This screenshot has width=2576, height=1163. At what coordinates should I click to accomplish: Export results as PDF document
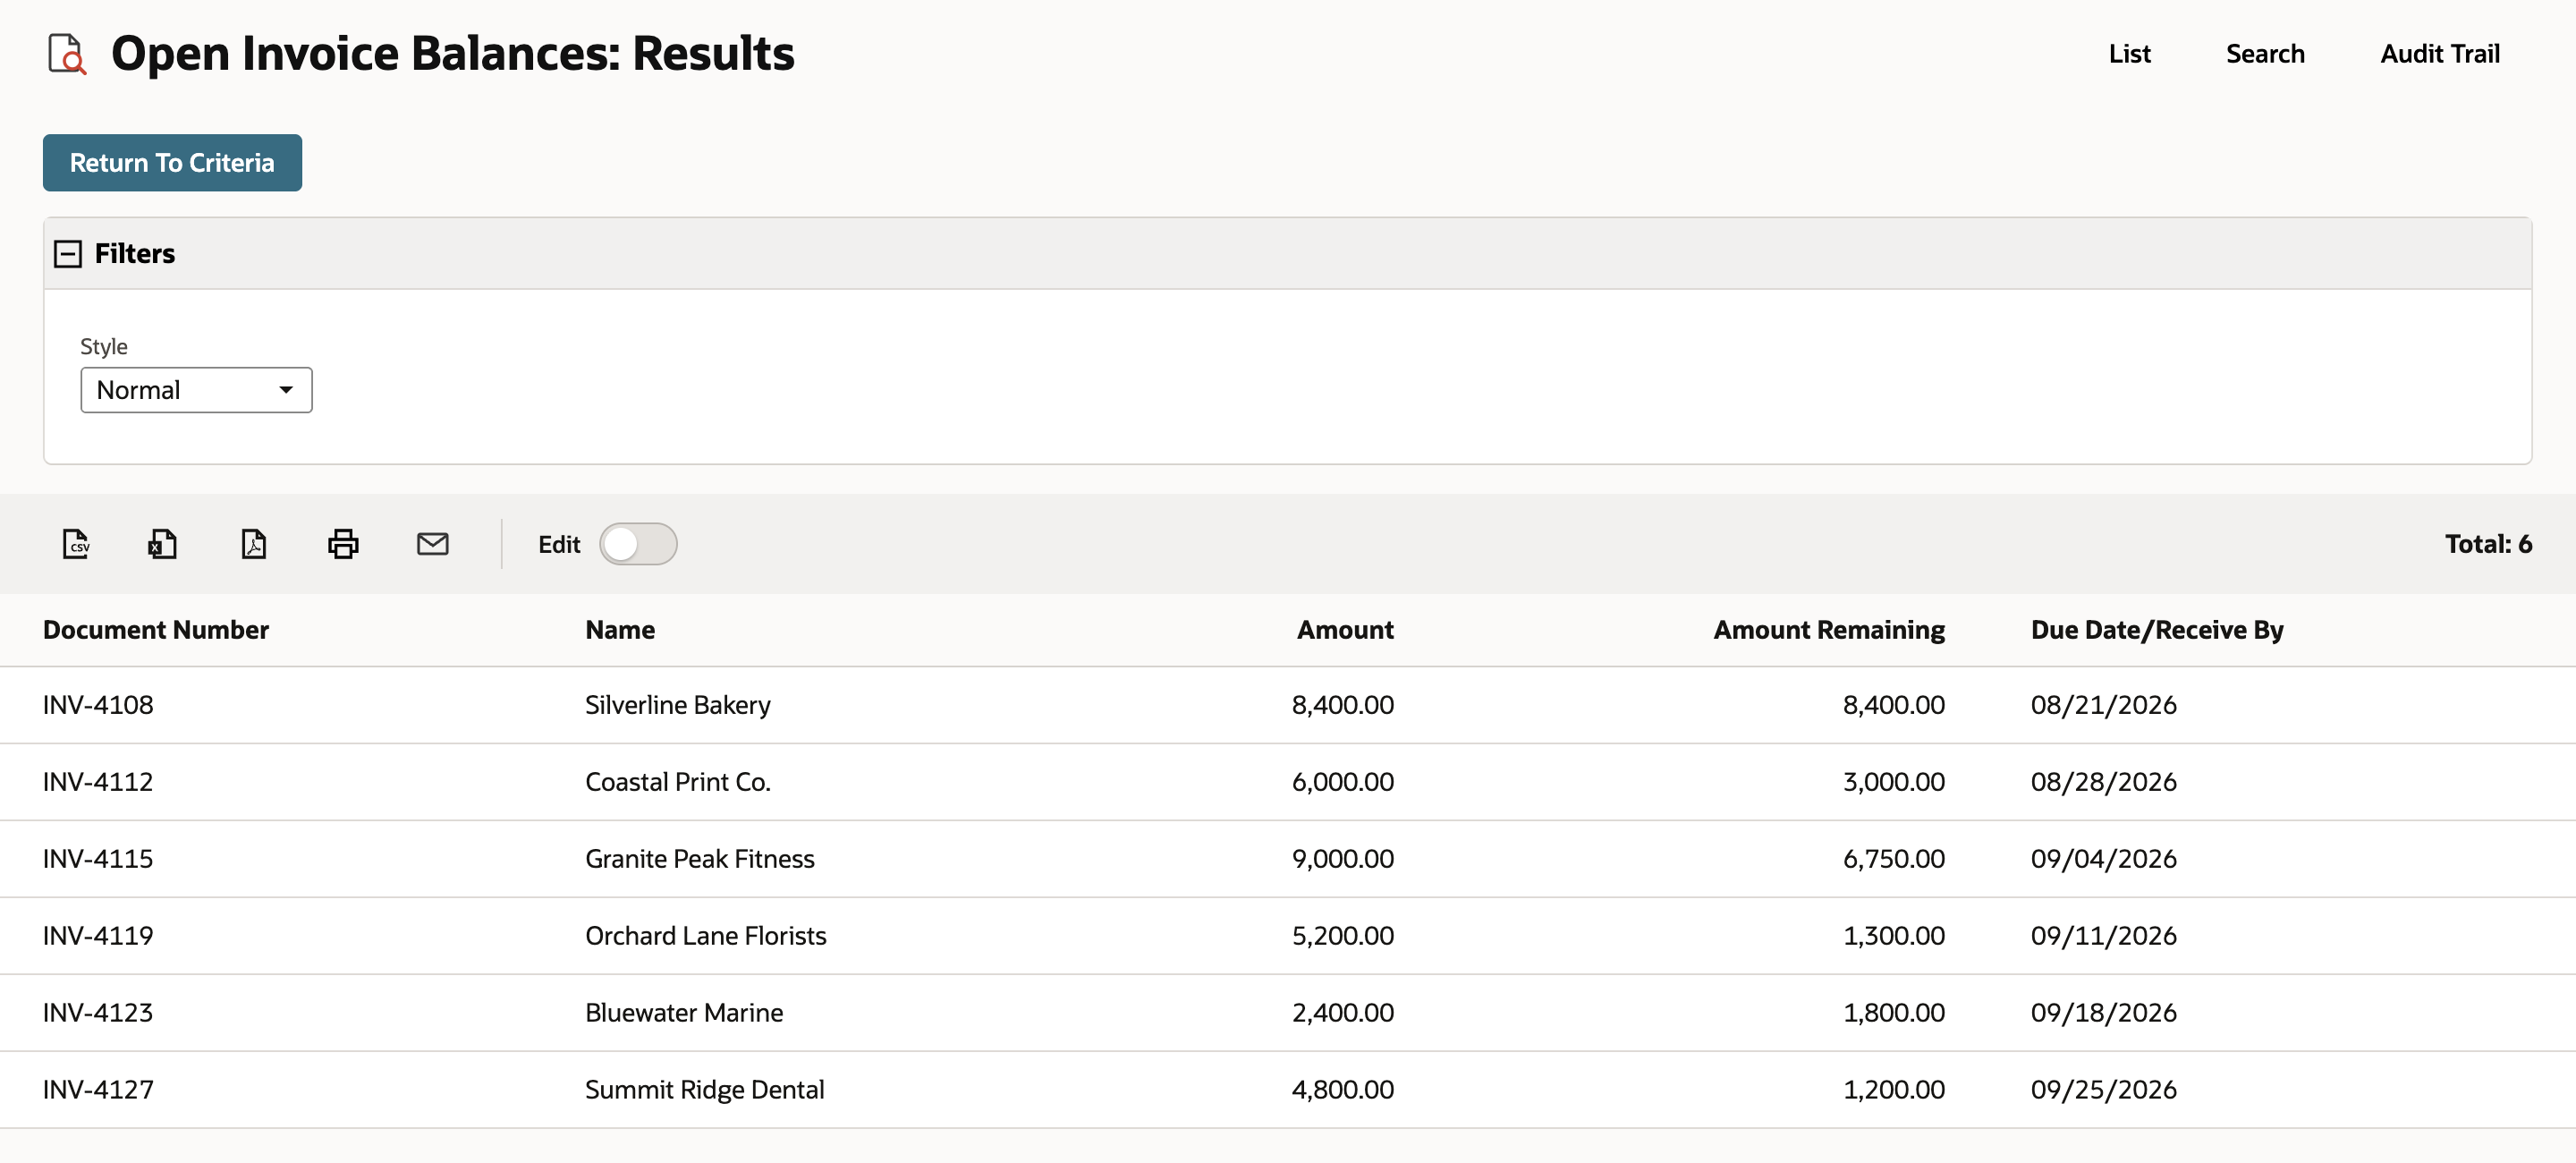(254, 544)
